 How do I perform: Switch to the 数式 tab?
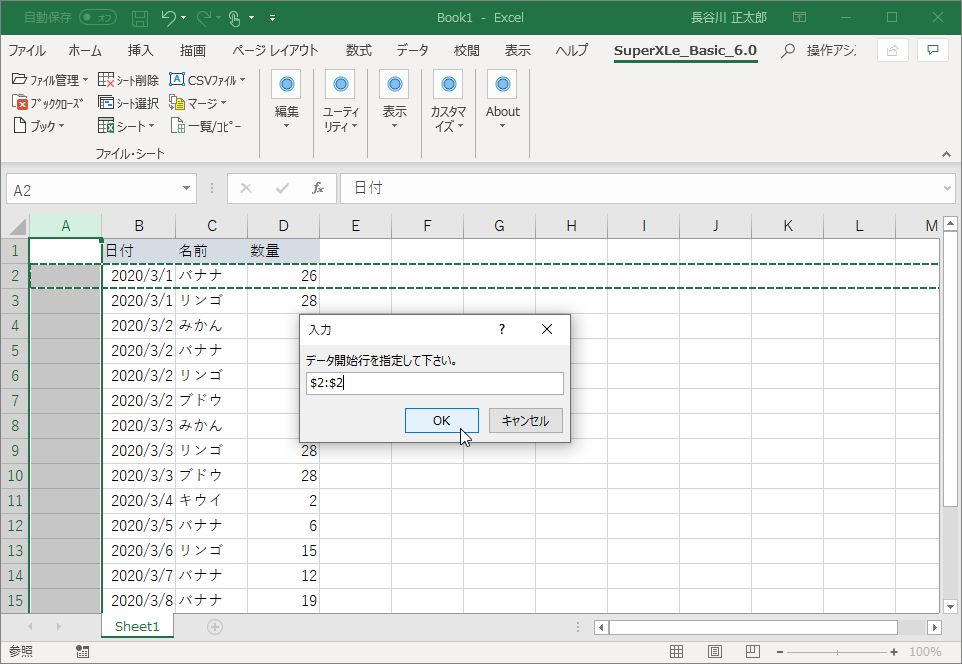coord(358,50)
